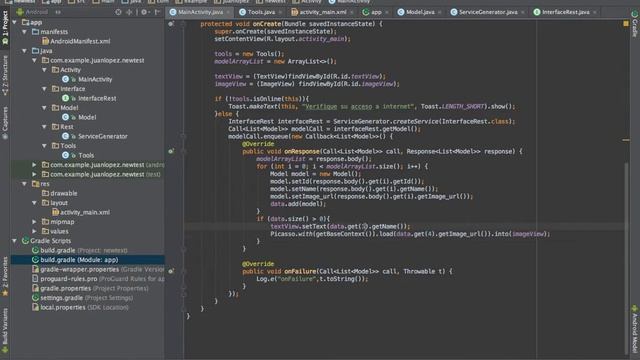Screen dimensions: 640x360
Task: Select the ServiceGenerator class icon
Action: tap(65, 136)
